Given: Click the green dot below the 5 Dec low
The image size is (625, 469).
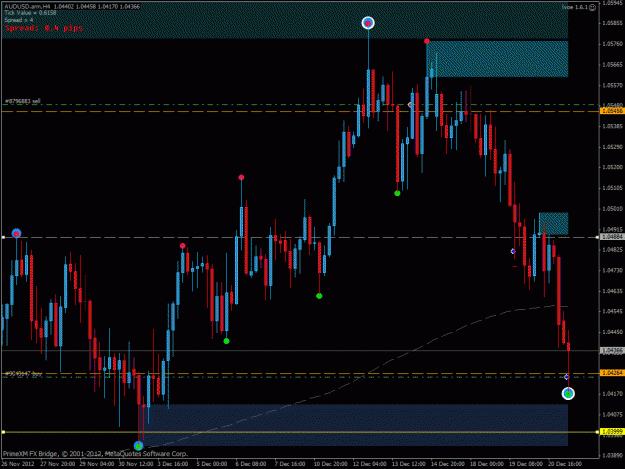Looking at the screenshot, I should point(226,341).
